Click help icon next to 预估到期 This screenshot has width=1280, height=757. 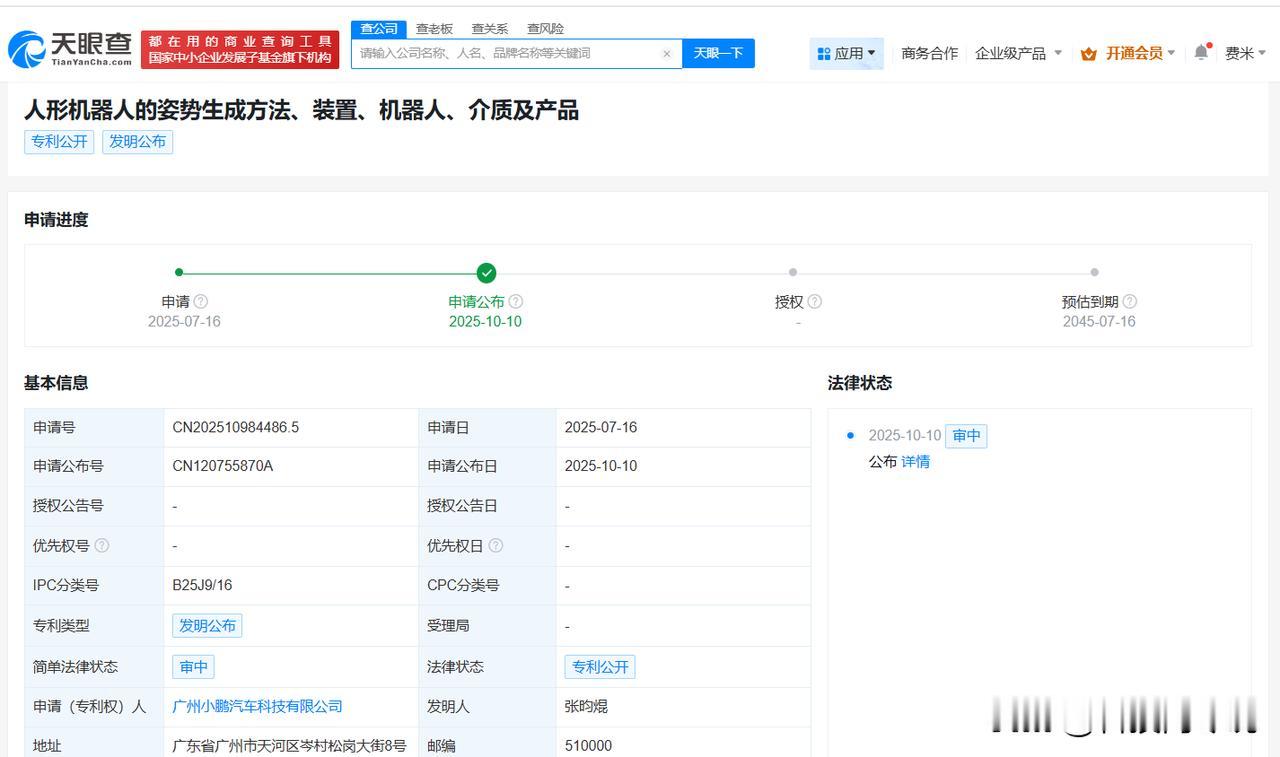(1130, 302)
